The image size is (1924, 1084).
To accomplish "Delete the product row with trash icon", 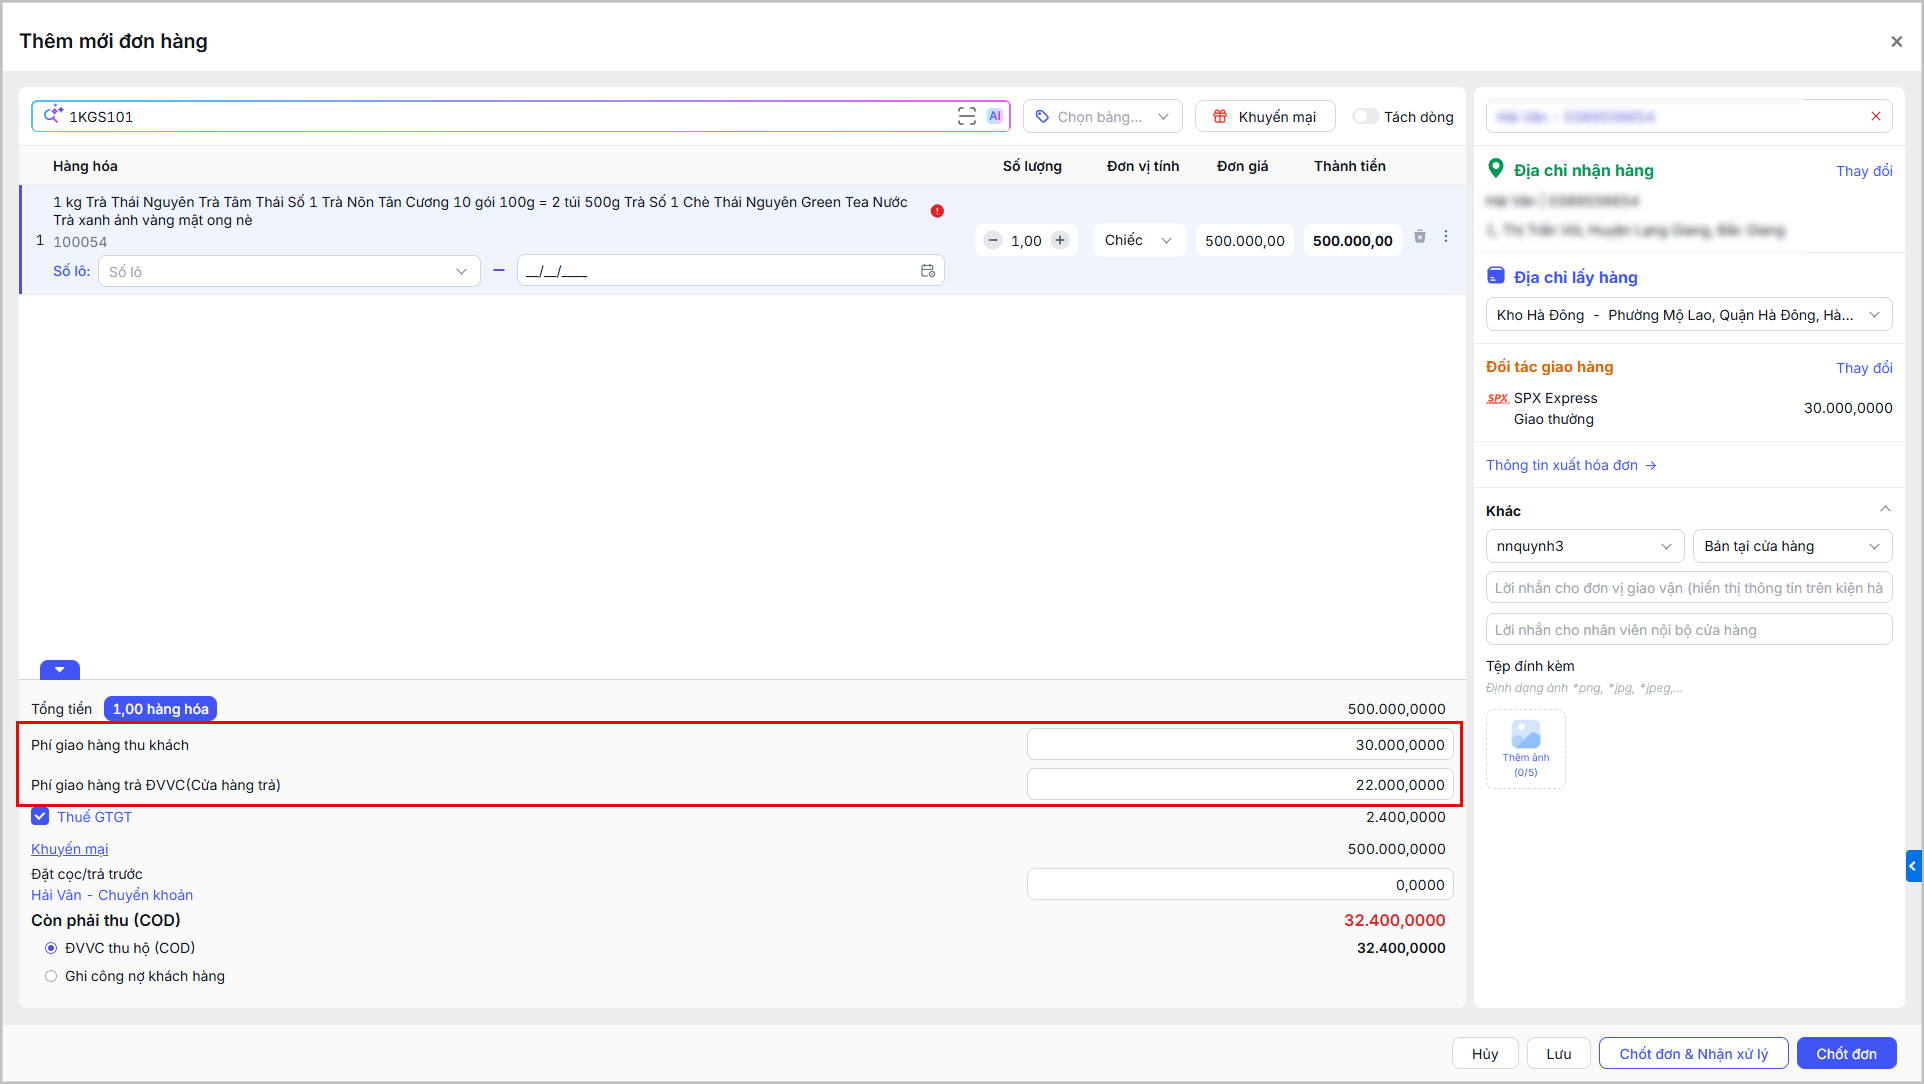I will [x=1420, y=237].
